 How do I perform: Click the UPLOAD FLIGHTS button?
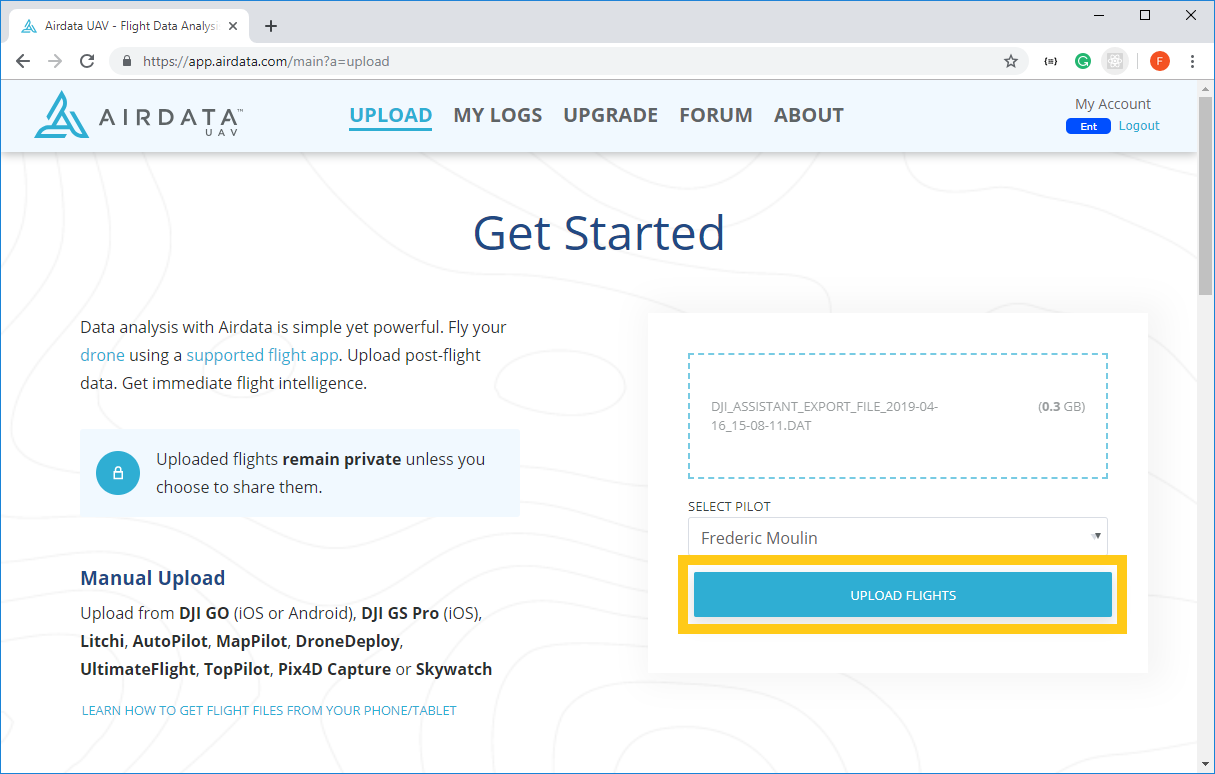(903, 595)
